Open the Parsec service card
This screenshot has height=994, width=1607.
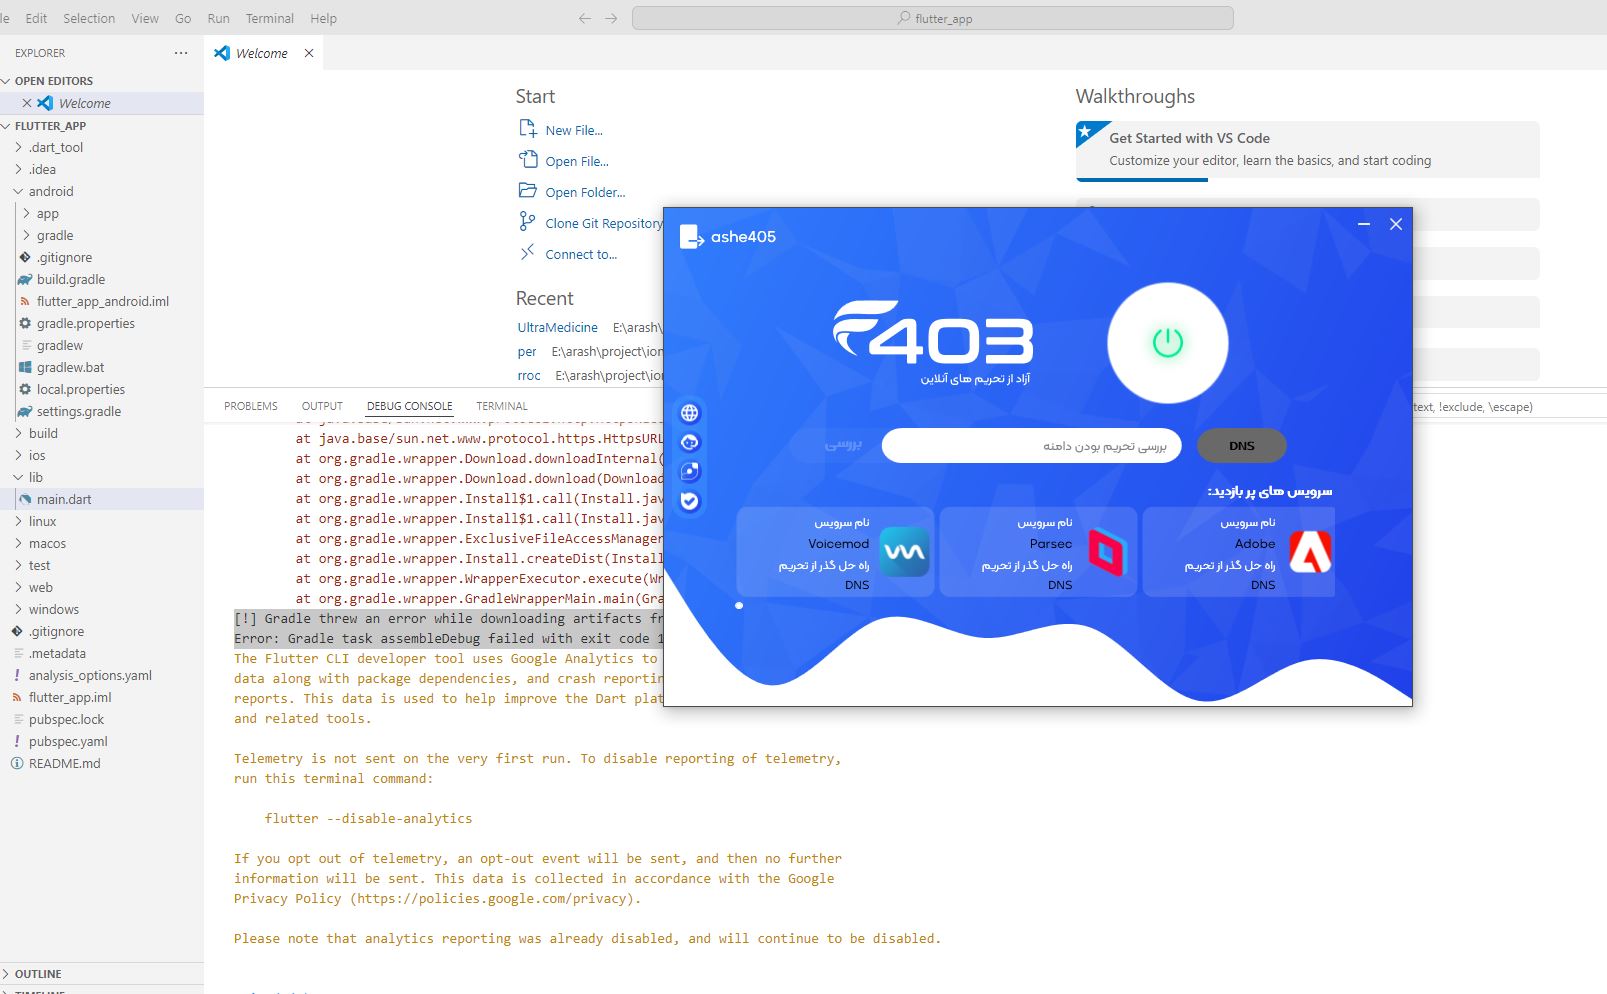pos(1038,552)
